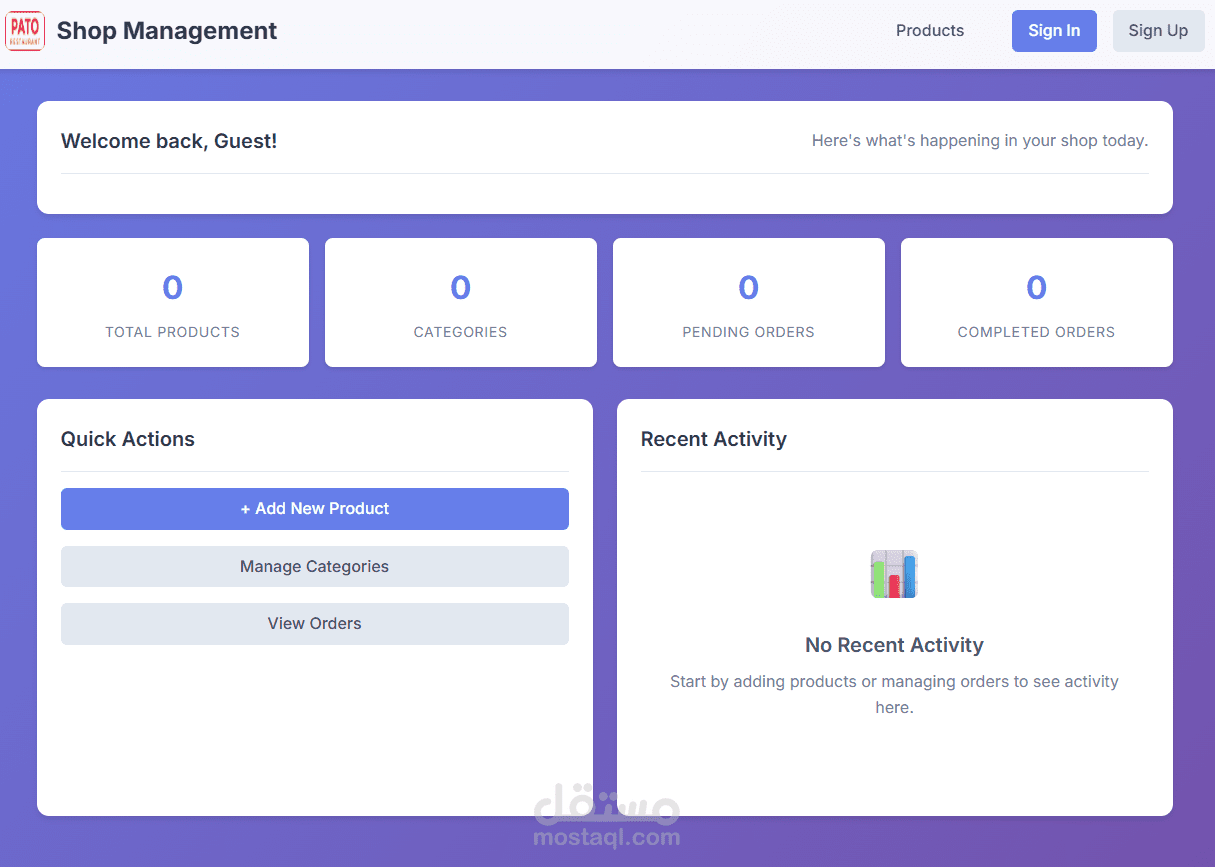Click the Sign Up button

[x=1158, y=30]
